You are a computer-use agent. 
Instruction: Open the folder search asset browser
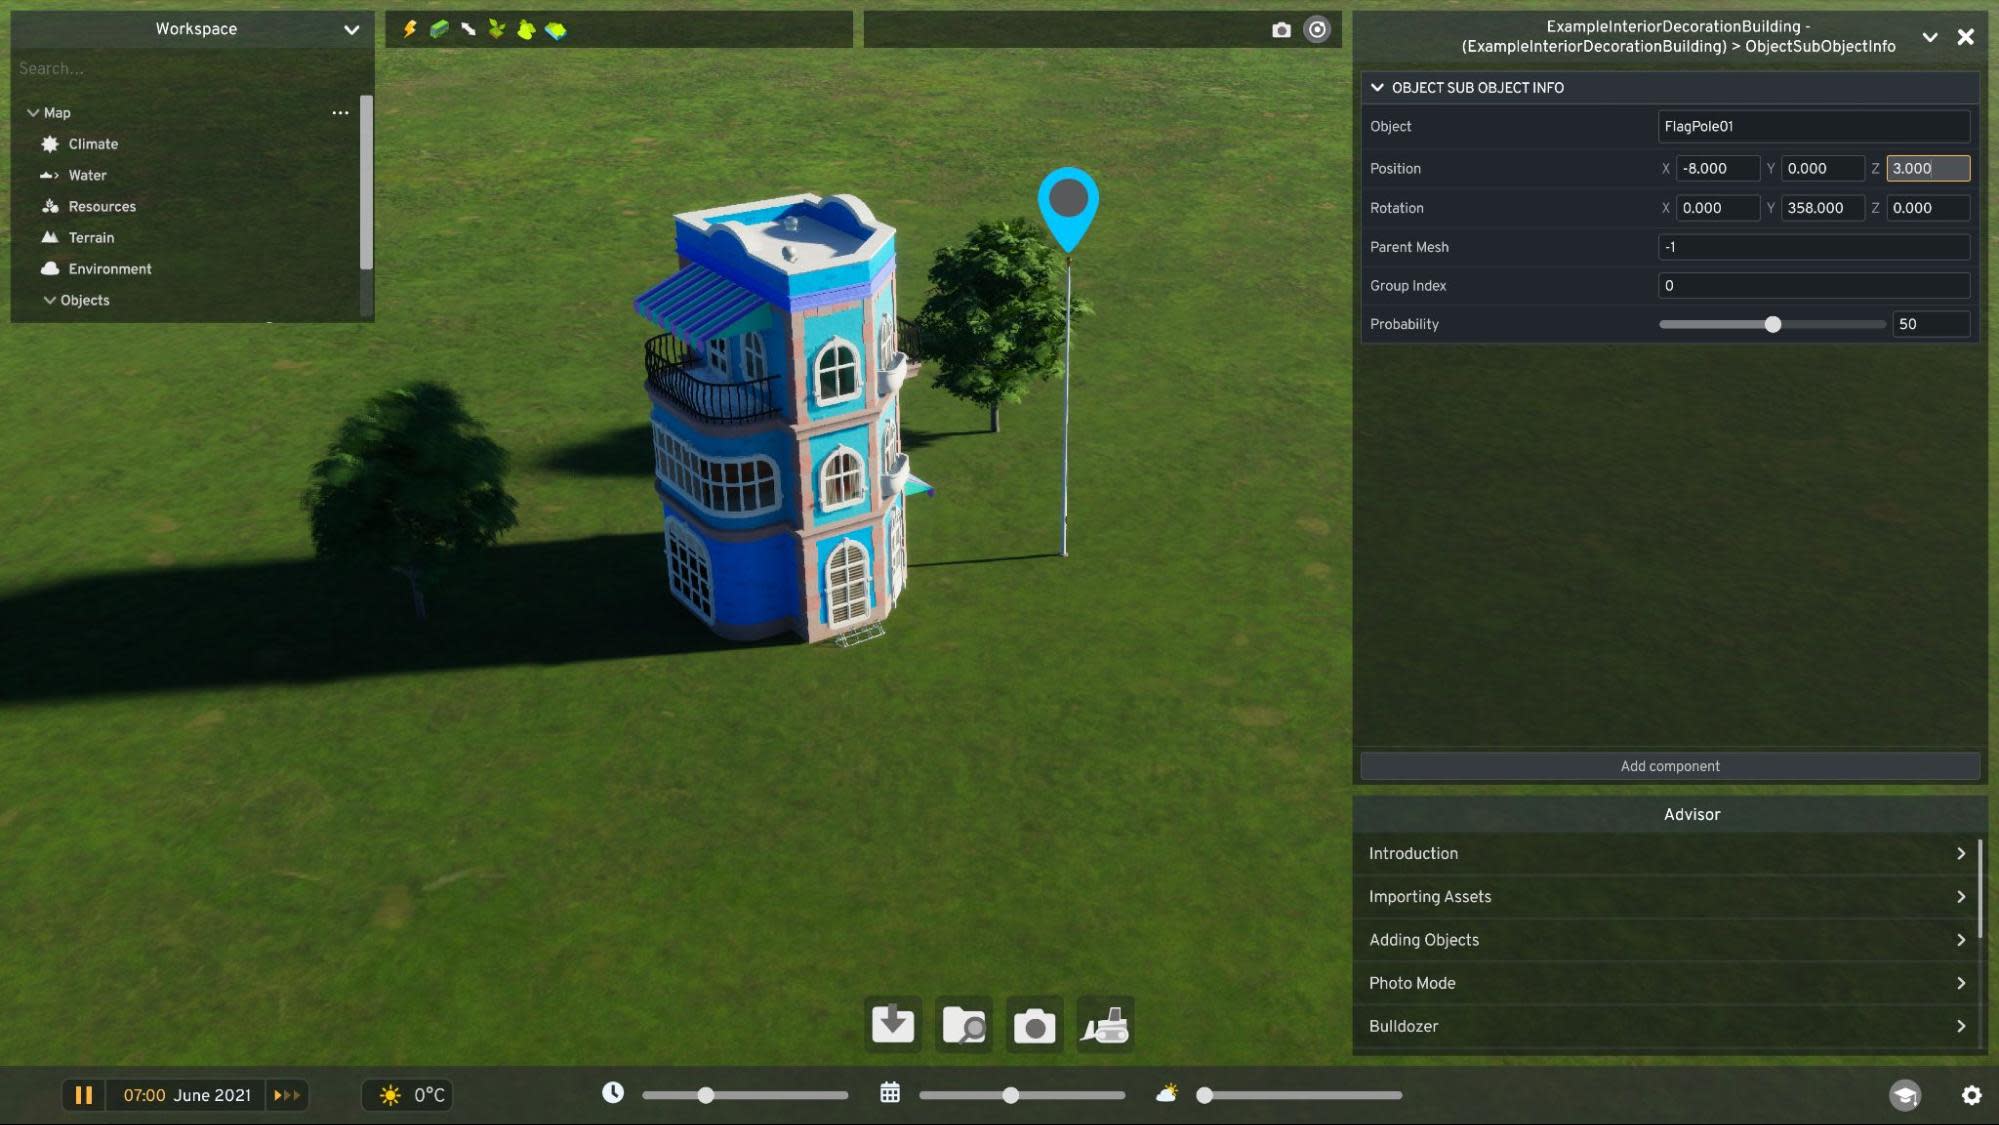(x=964, y=1025)
